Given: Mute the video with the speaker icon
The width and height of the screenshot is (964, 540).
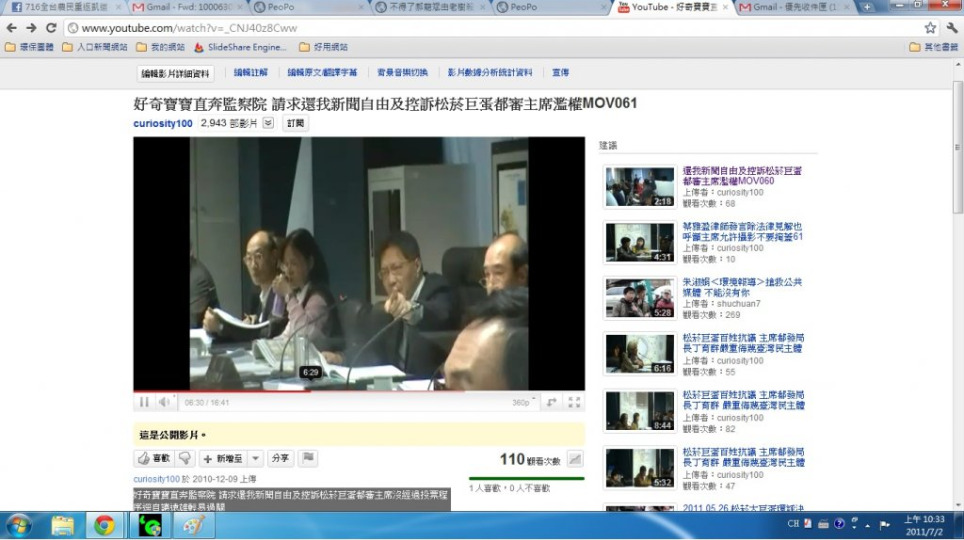Looking at the screenshot, I should coord(164,402).
